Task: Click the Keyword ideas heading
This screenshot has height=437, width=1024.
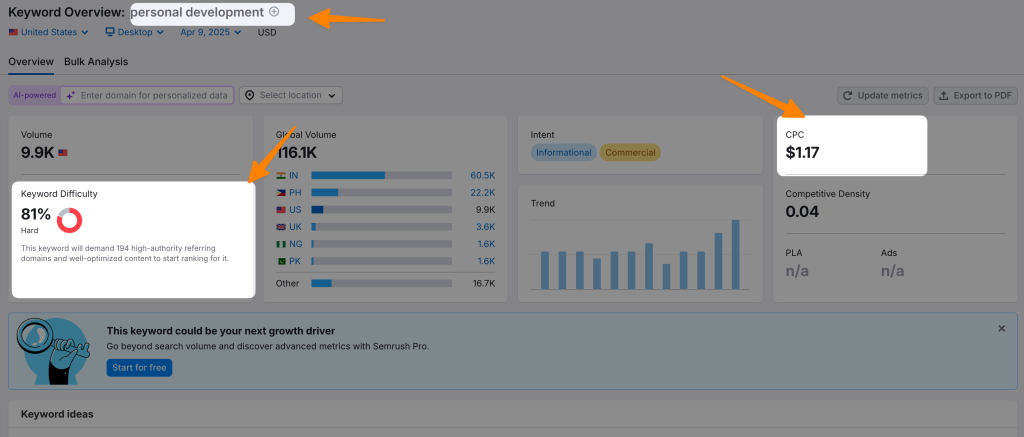Action: pyautogui.click(x=57, y=414)
